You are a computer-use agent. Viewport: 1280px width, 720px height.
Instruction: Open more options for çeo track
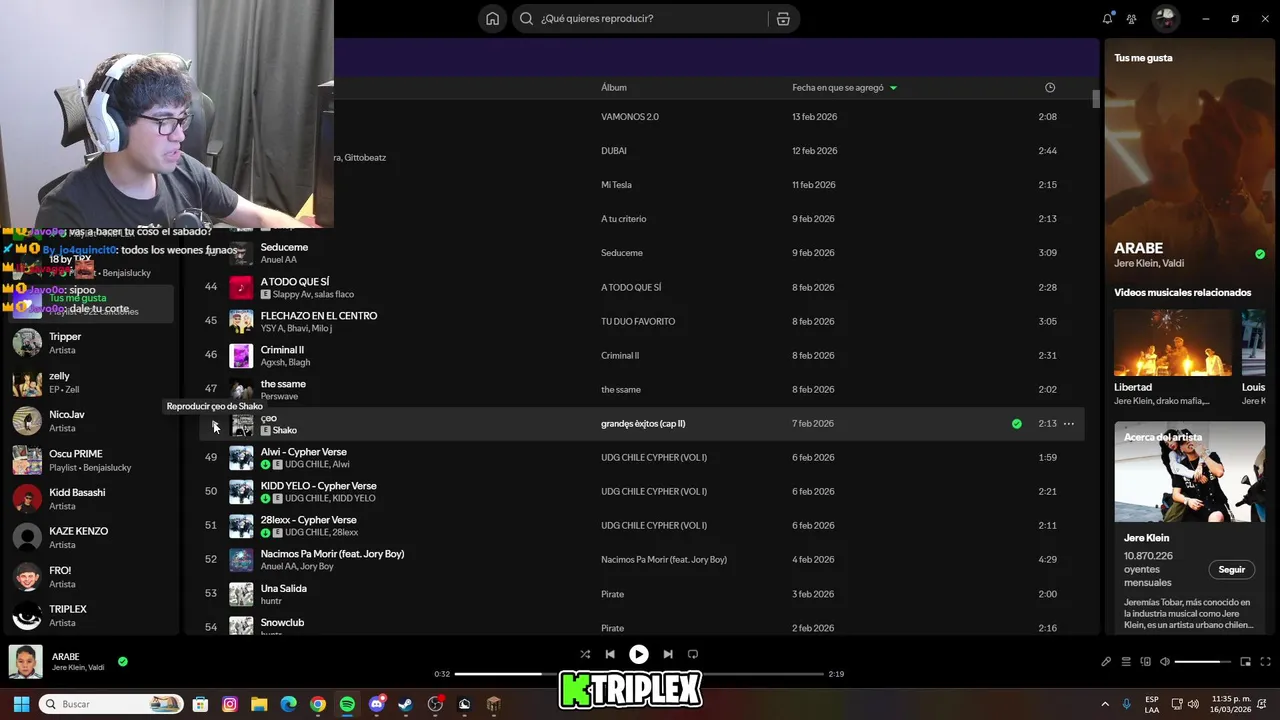point(1069,424)
